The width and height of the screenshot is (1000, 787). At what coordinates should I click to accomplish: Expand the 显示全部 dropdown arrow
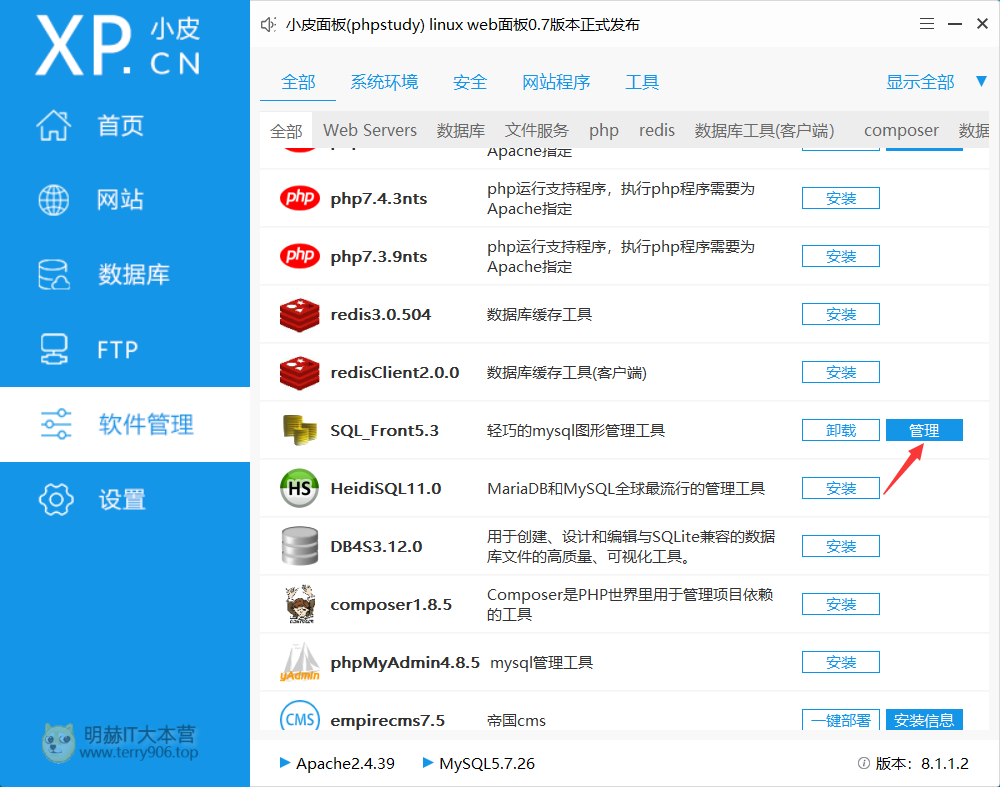pyautogui.click(x=982, y=82)
